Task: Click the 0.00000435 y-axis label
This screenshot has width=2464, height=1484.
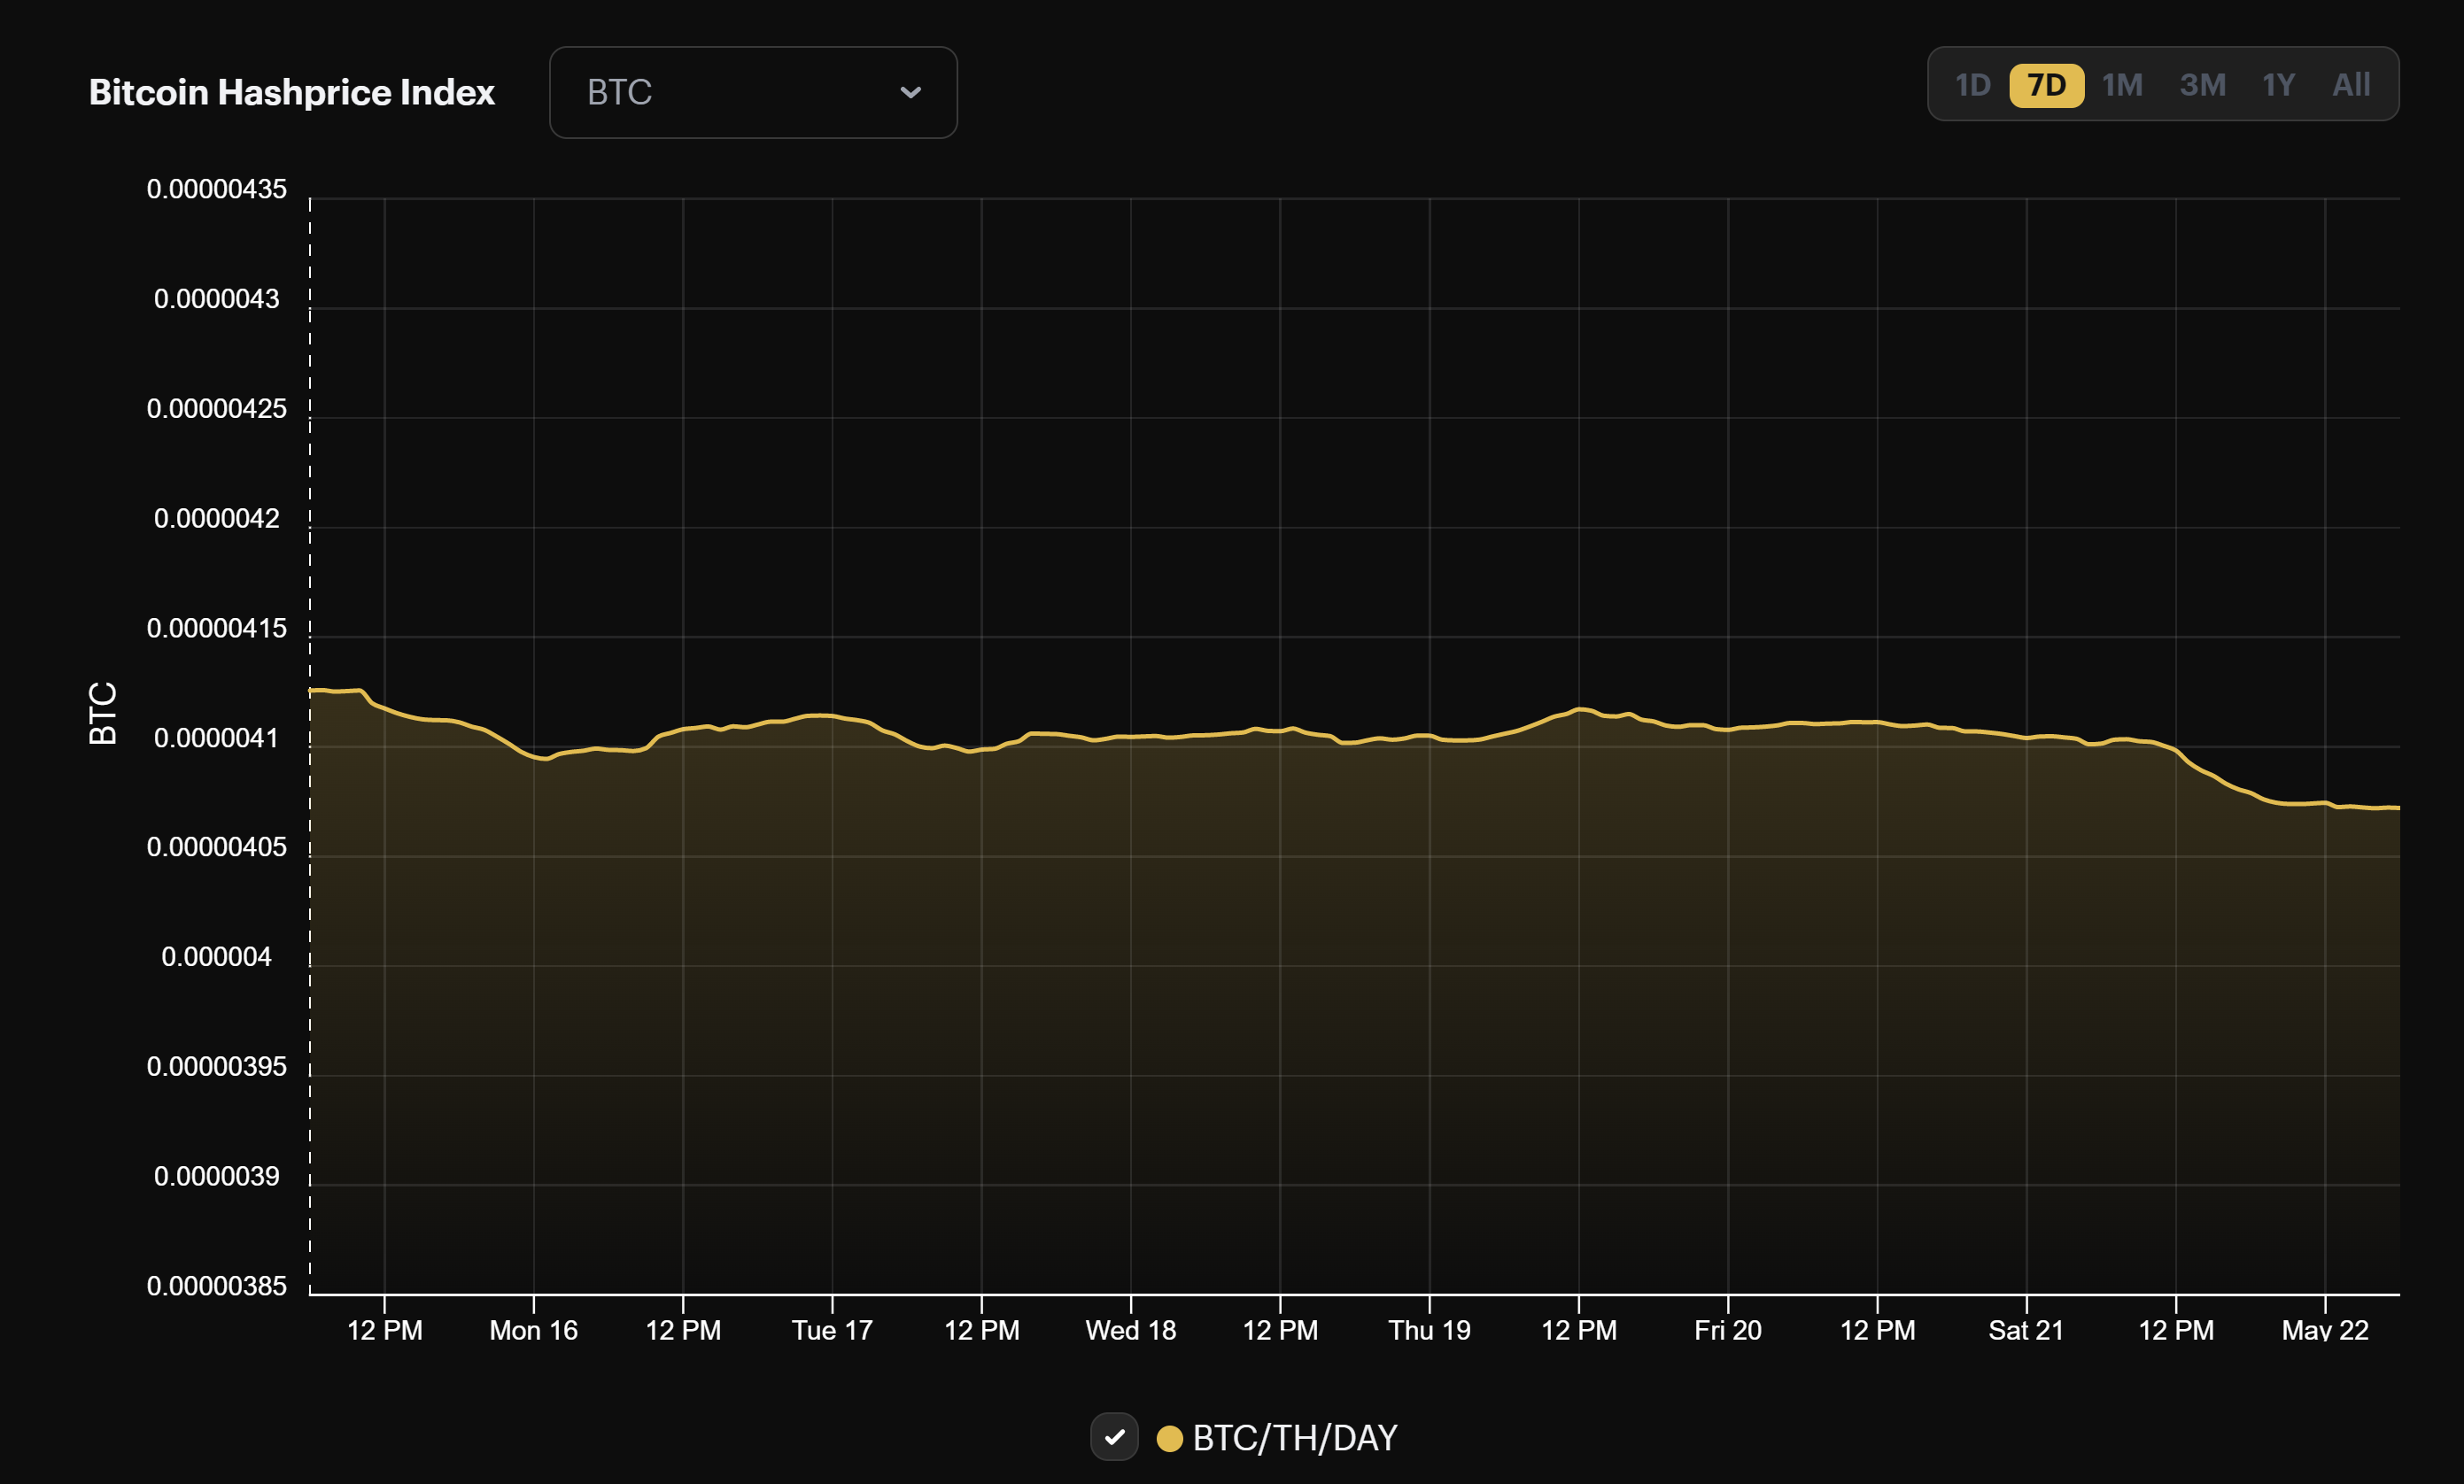Action: point(217,189)
